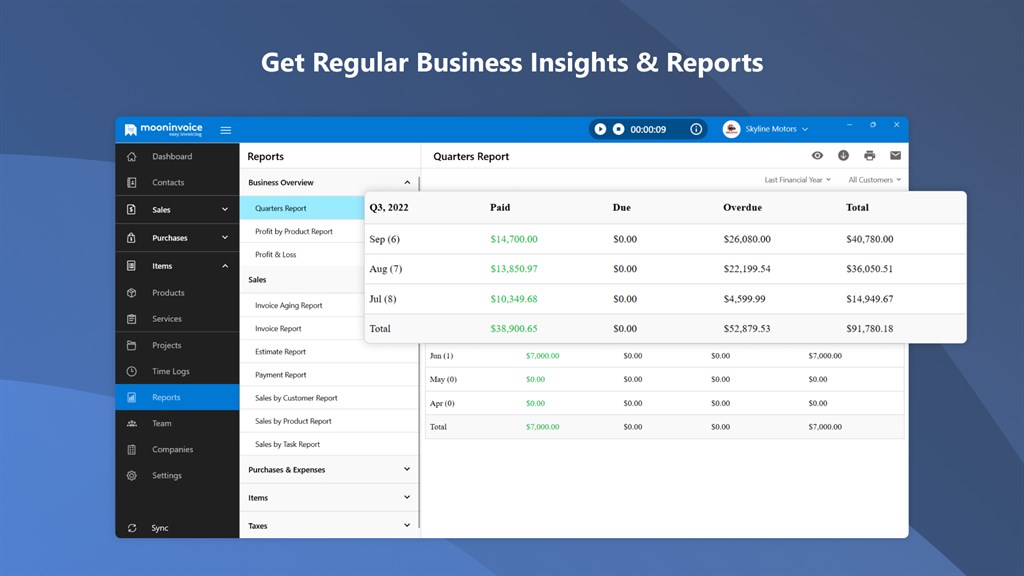Image resolution: width=1024 pixels, height=576 pixels.
Task: Click Jul (8) total $14,949.67
Action: point(869,299)
